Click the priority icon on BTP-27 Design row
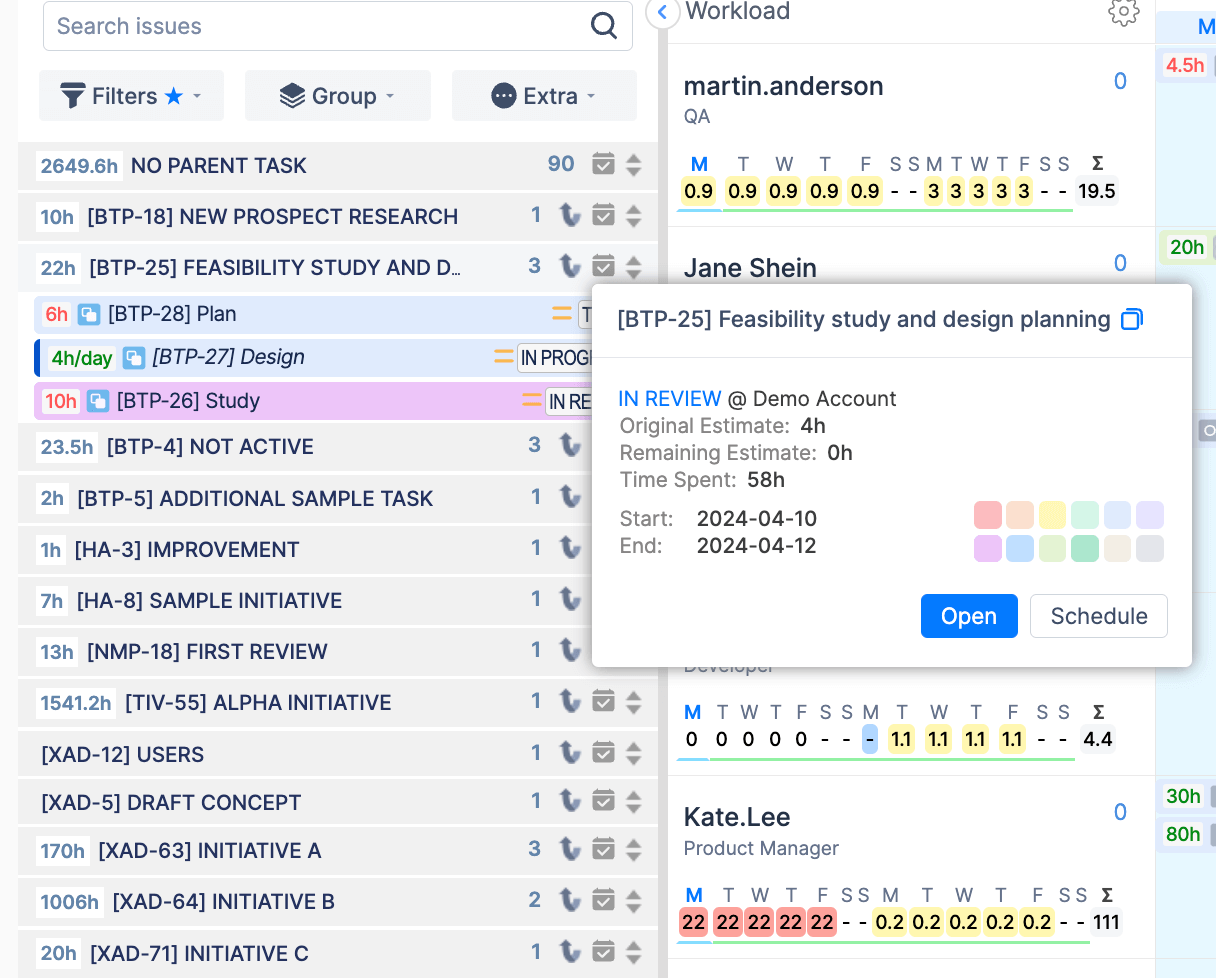Screen dimensions: 1216x978 point(503,357)
